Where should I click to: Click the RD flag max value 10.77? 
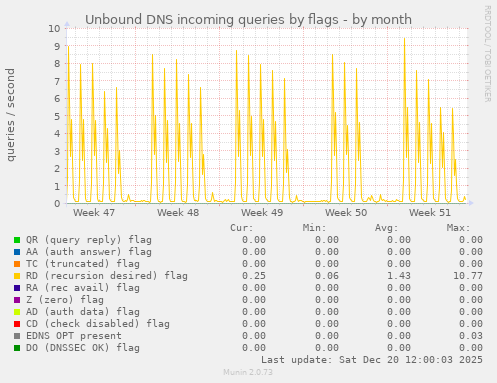tap(468, 276)
